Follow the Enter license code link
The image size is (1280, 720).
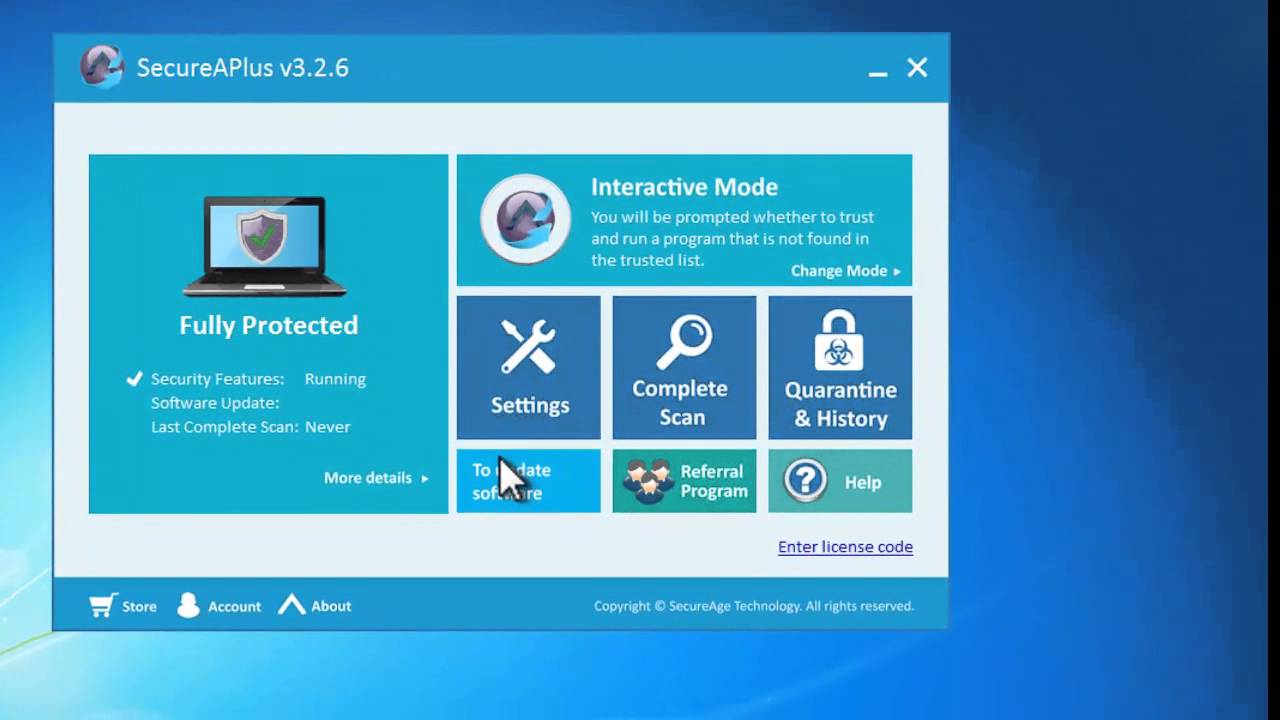(845, 547)
